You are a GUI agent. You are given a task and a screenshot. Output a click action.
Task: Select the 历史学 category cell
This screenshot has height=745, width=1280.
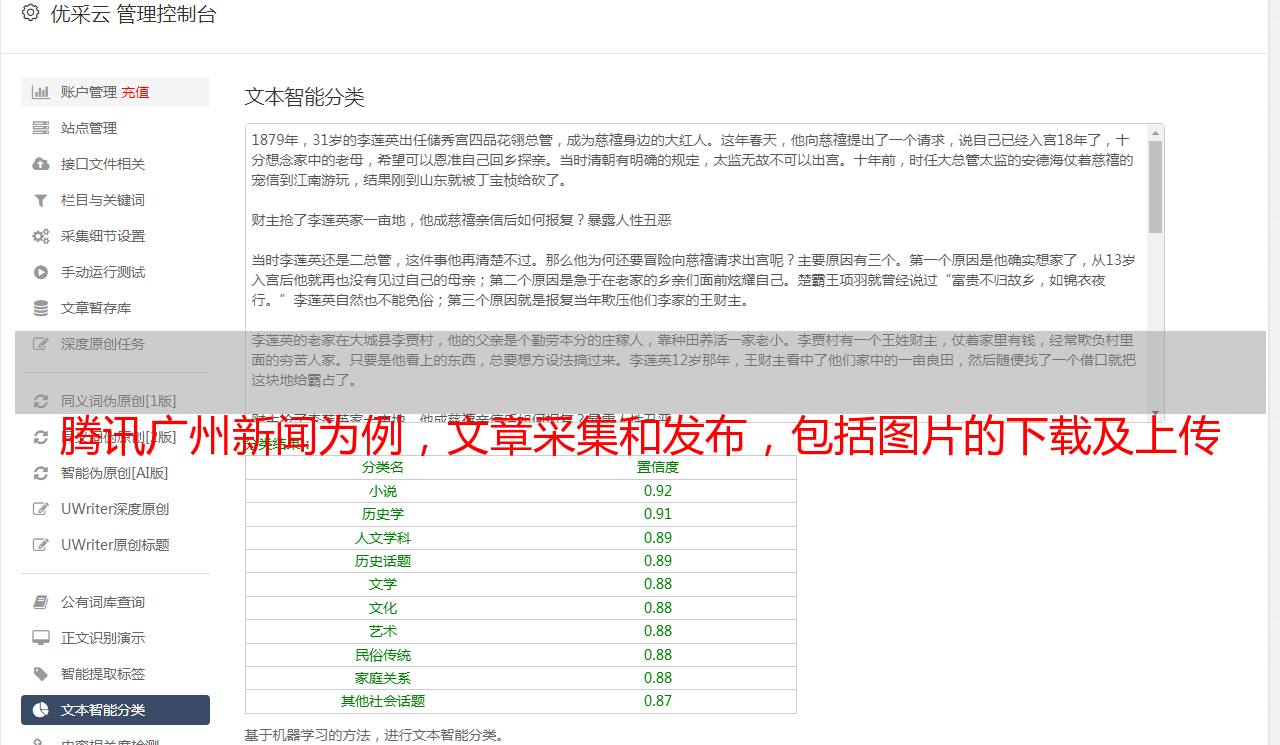click(383, 514)
